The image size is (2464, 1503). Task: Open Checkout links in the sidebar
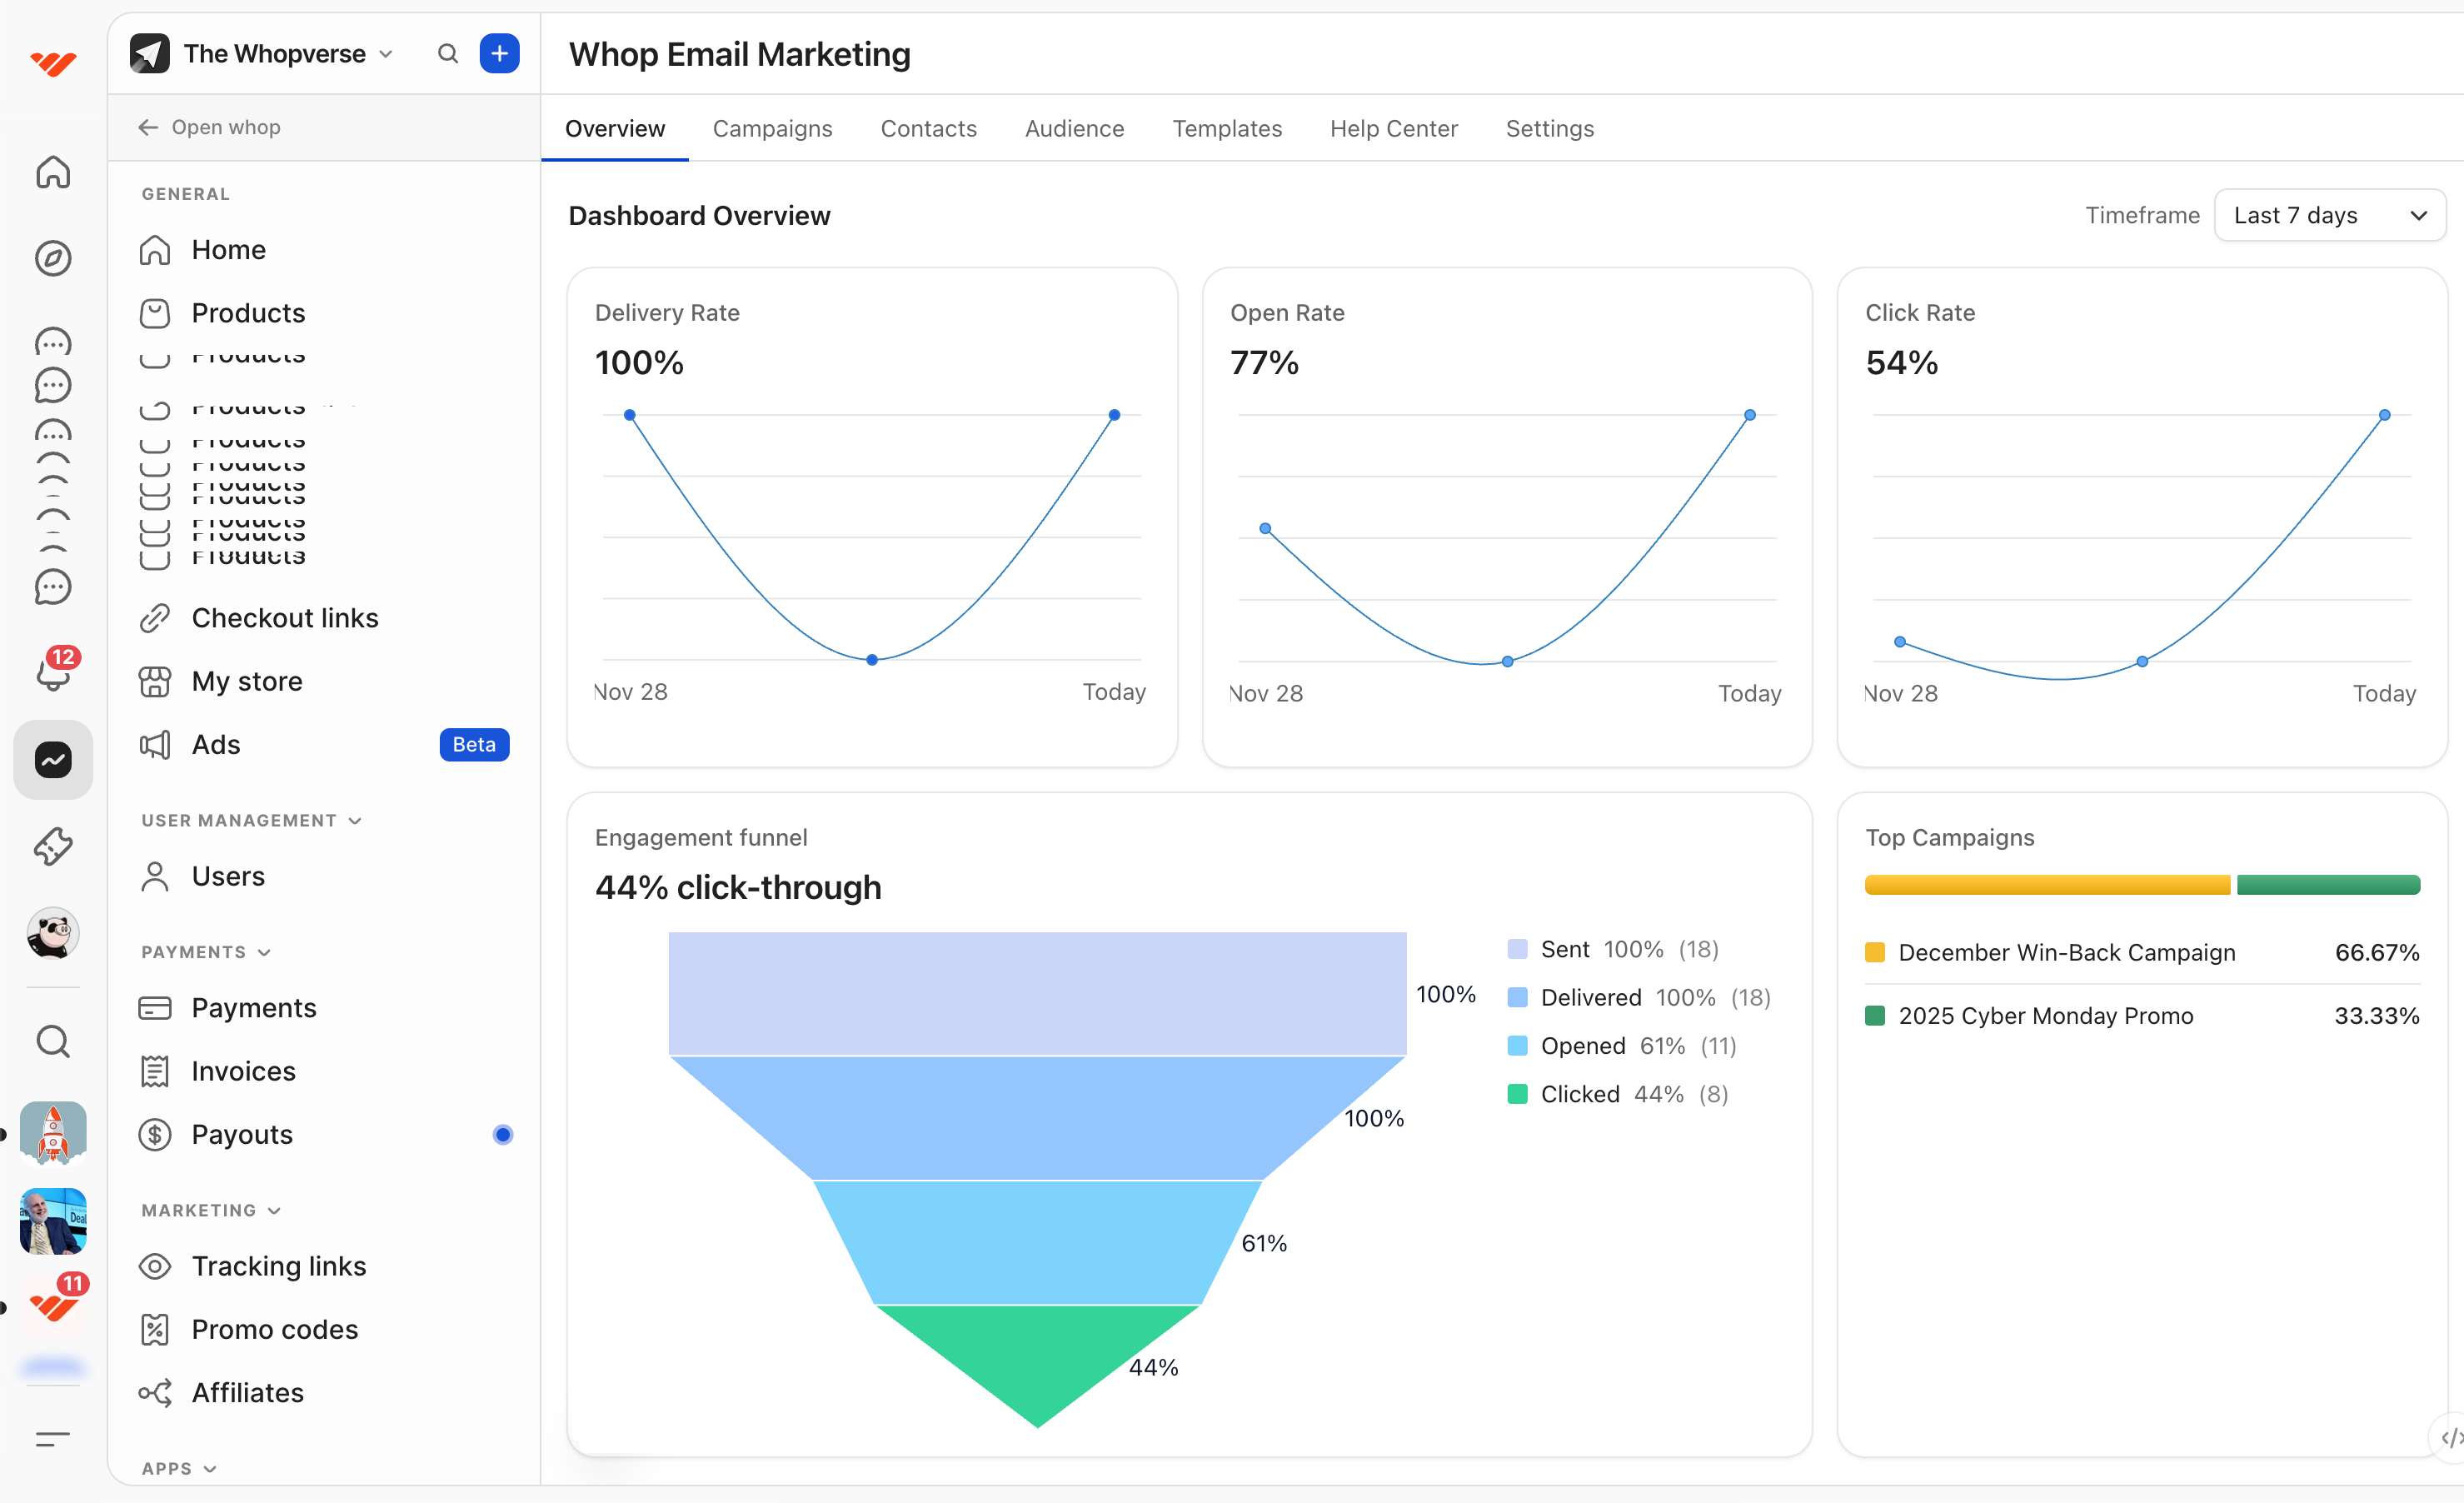[285, 618]
